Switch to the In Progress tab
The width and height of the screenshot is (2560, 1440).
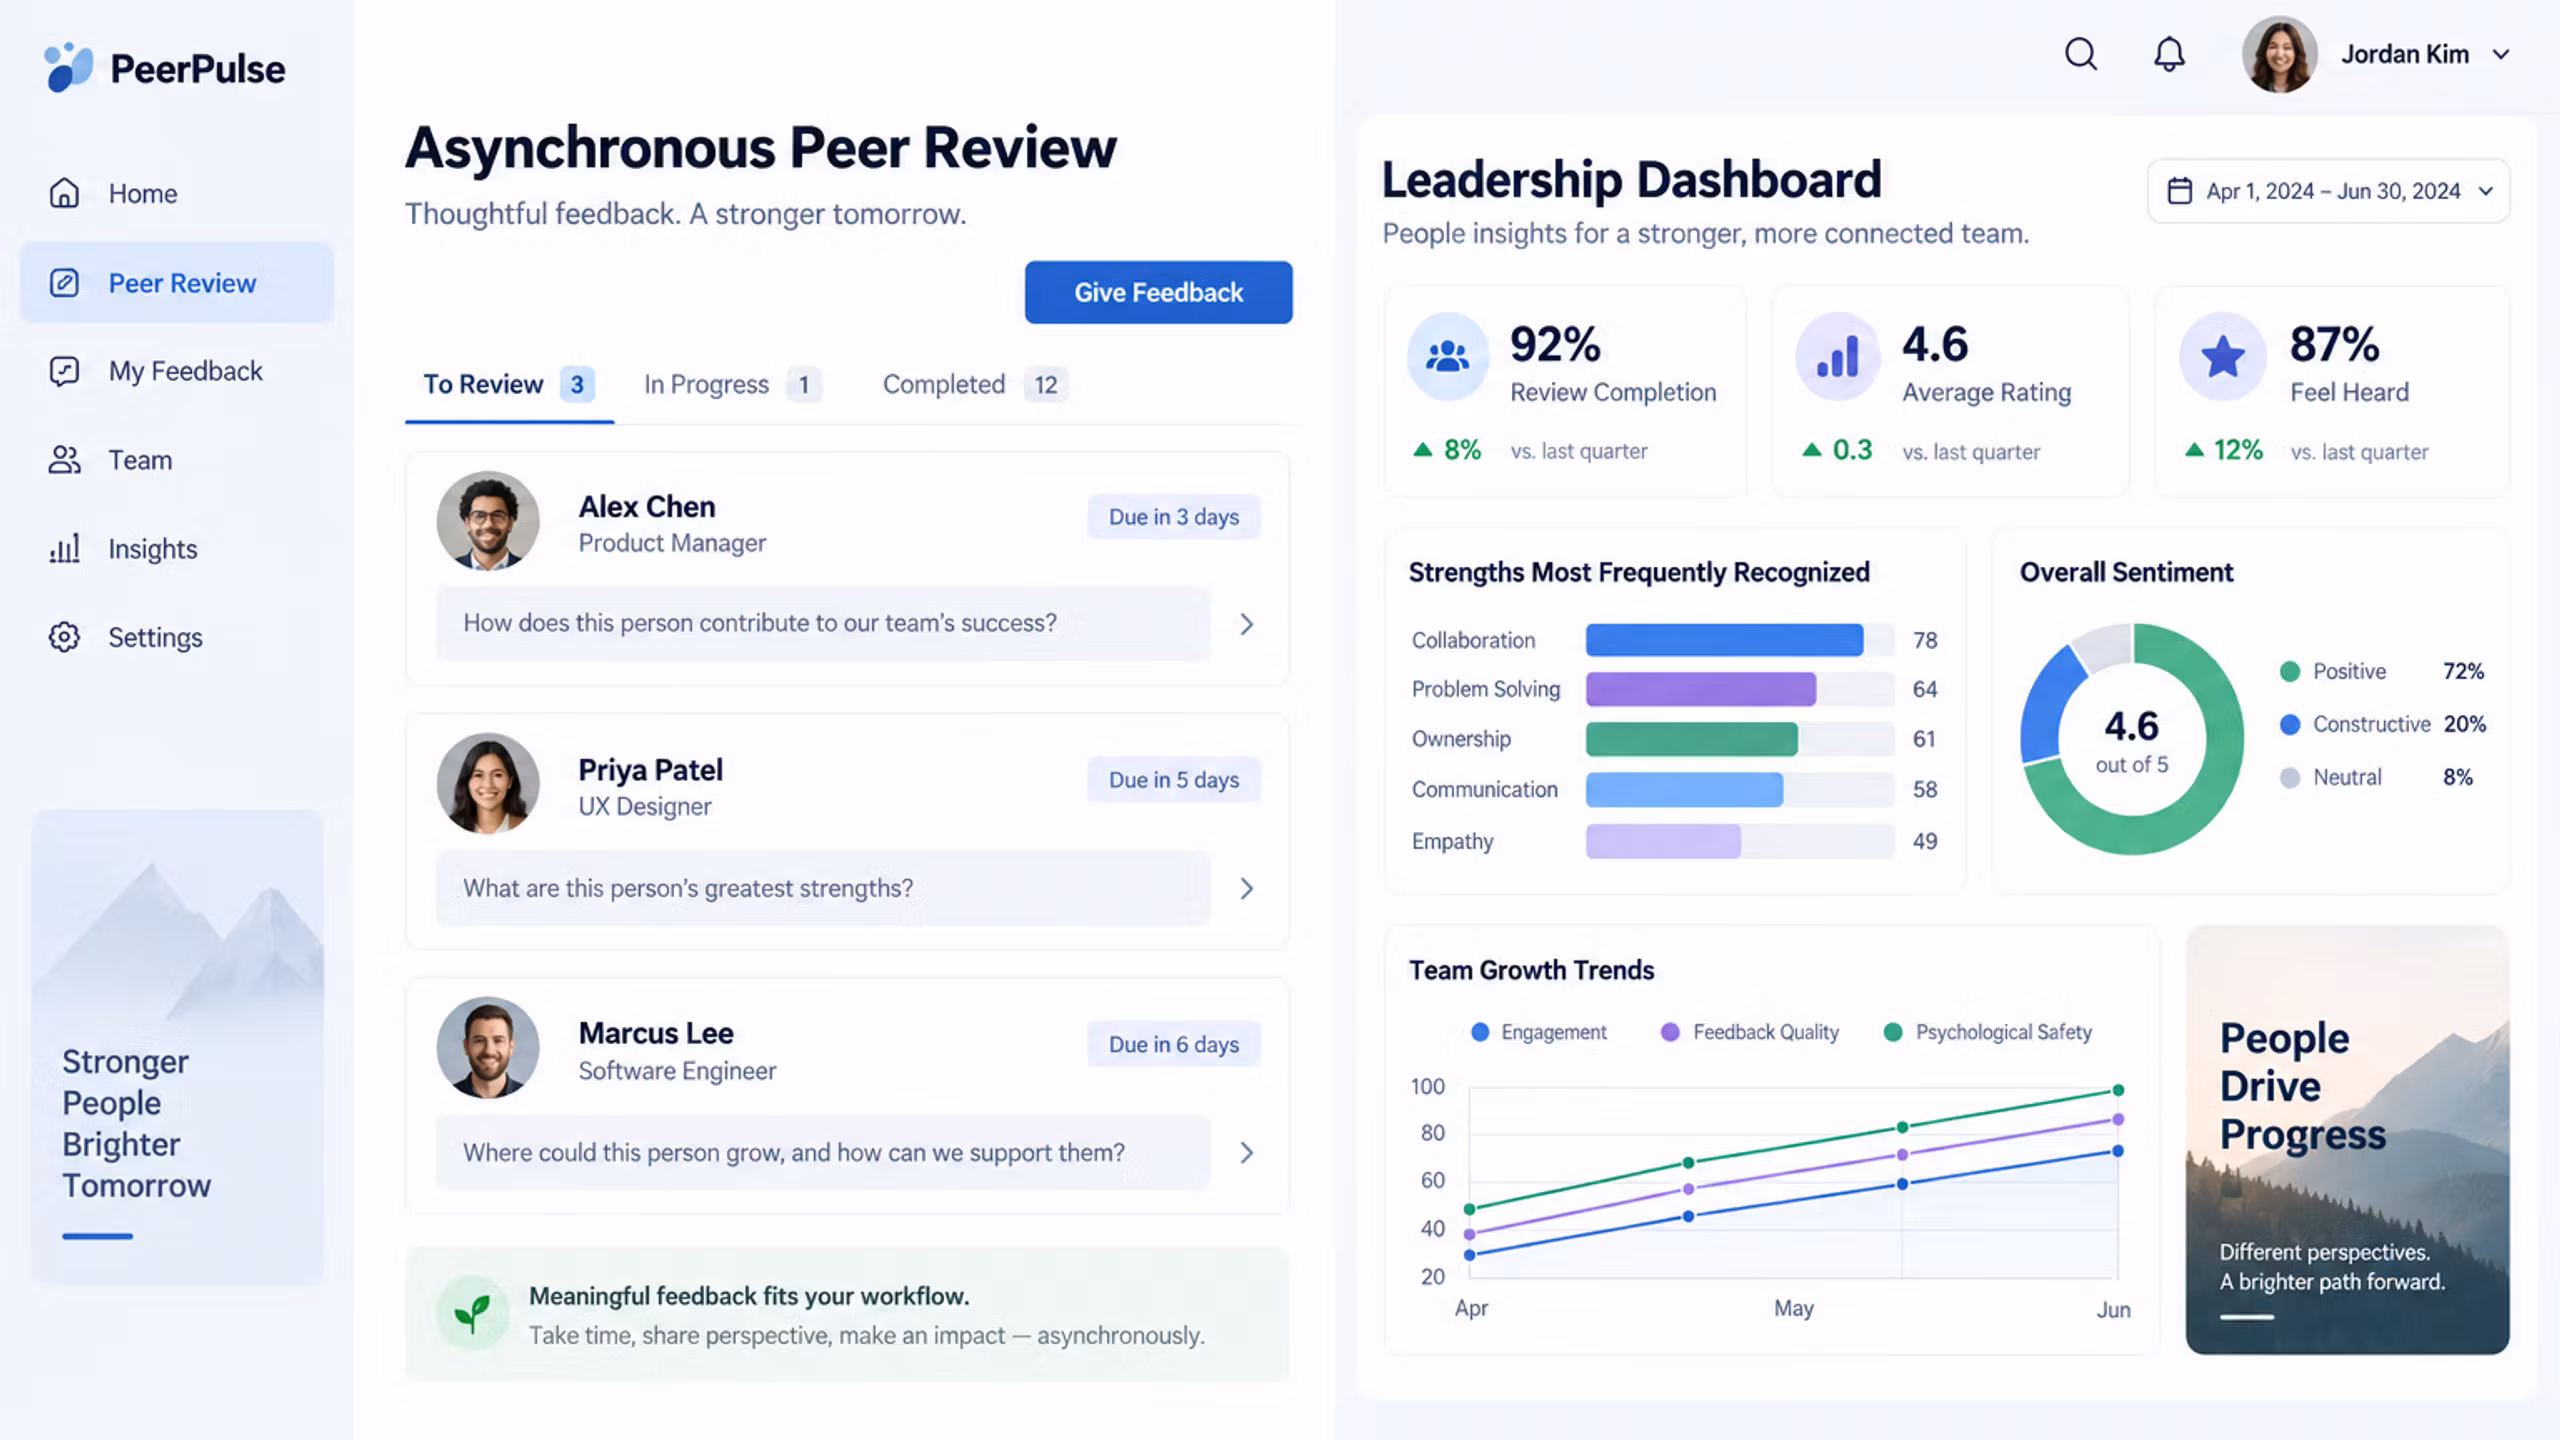[x=732, y=384]
